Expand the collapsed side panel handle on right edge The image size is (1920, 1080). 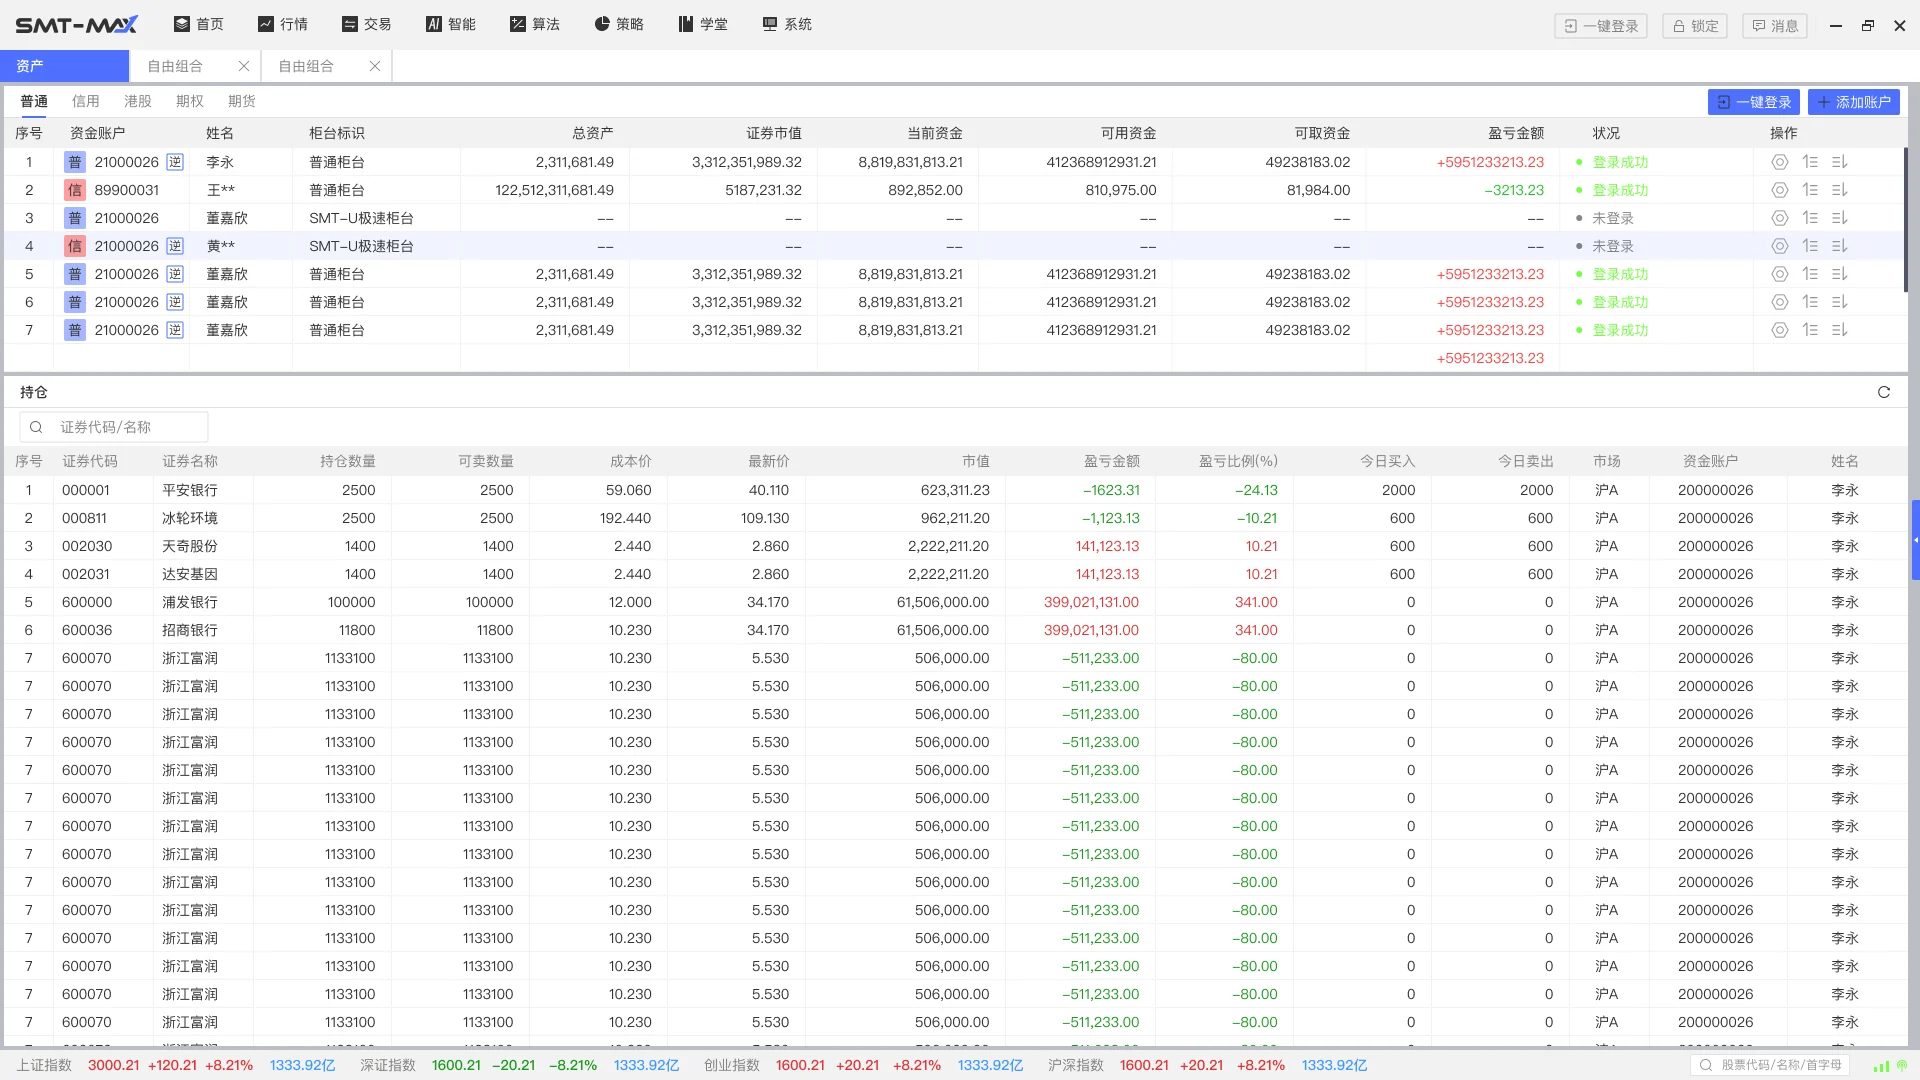click(1915, 540)
